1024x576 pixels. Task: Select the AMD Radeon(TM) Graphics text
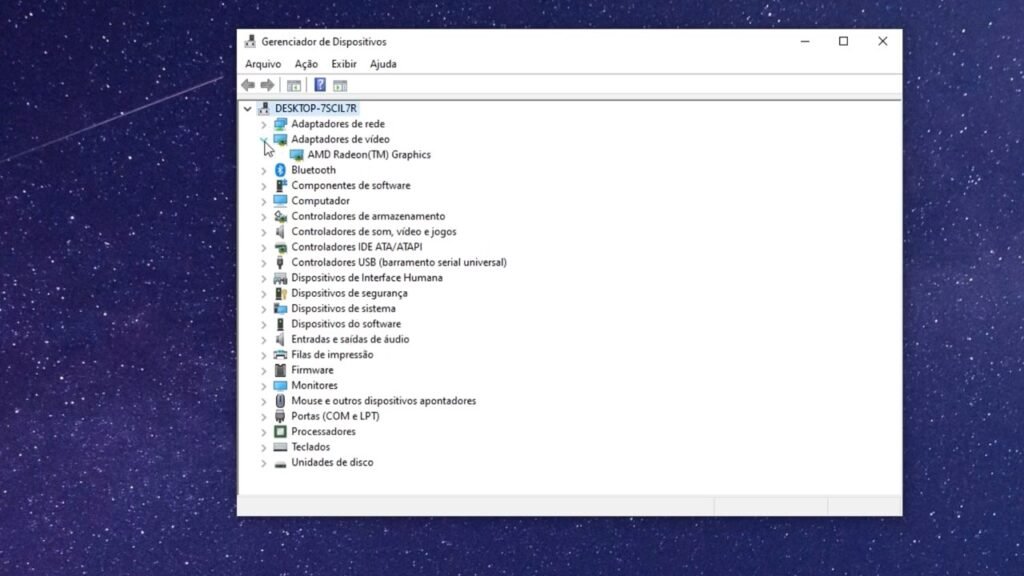369,155
